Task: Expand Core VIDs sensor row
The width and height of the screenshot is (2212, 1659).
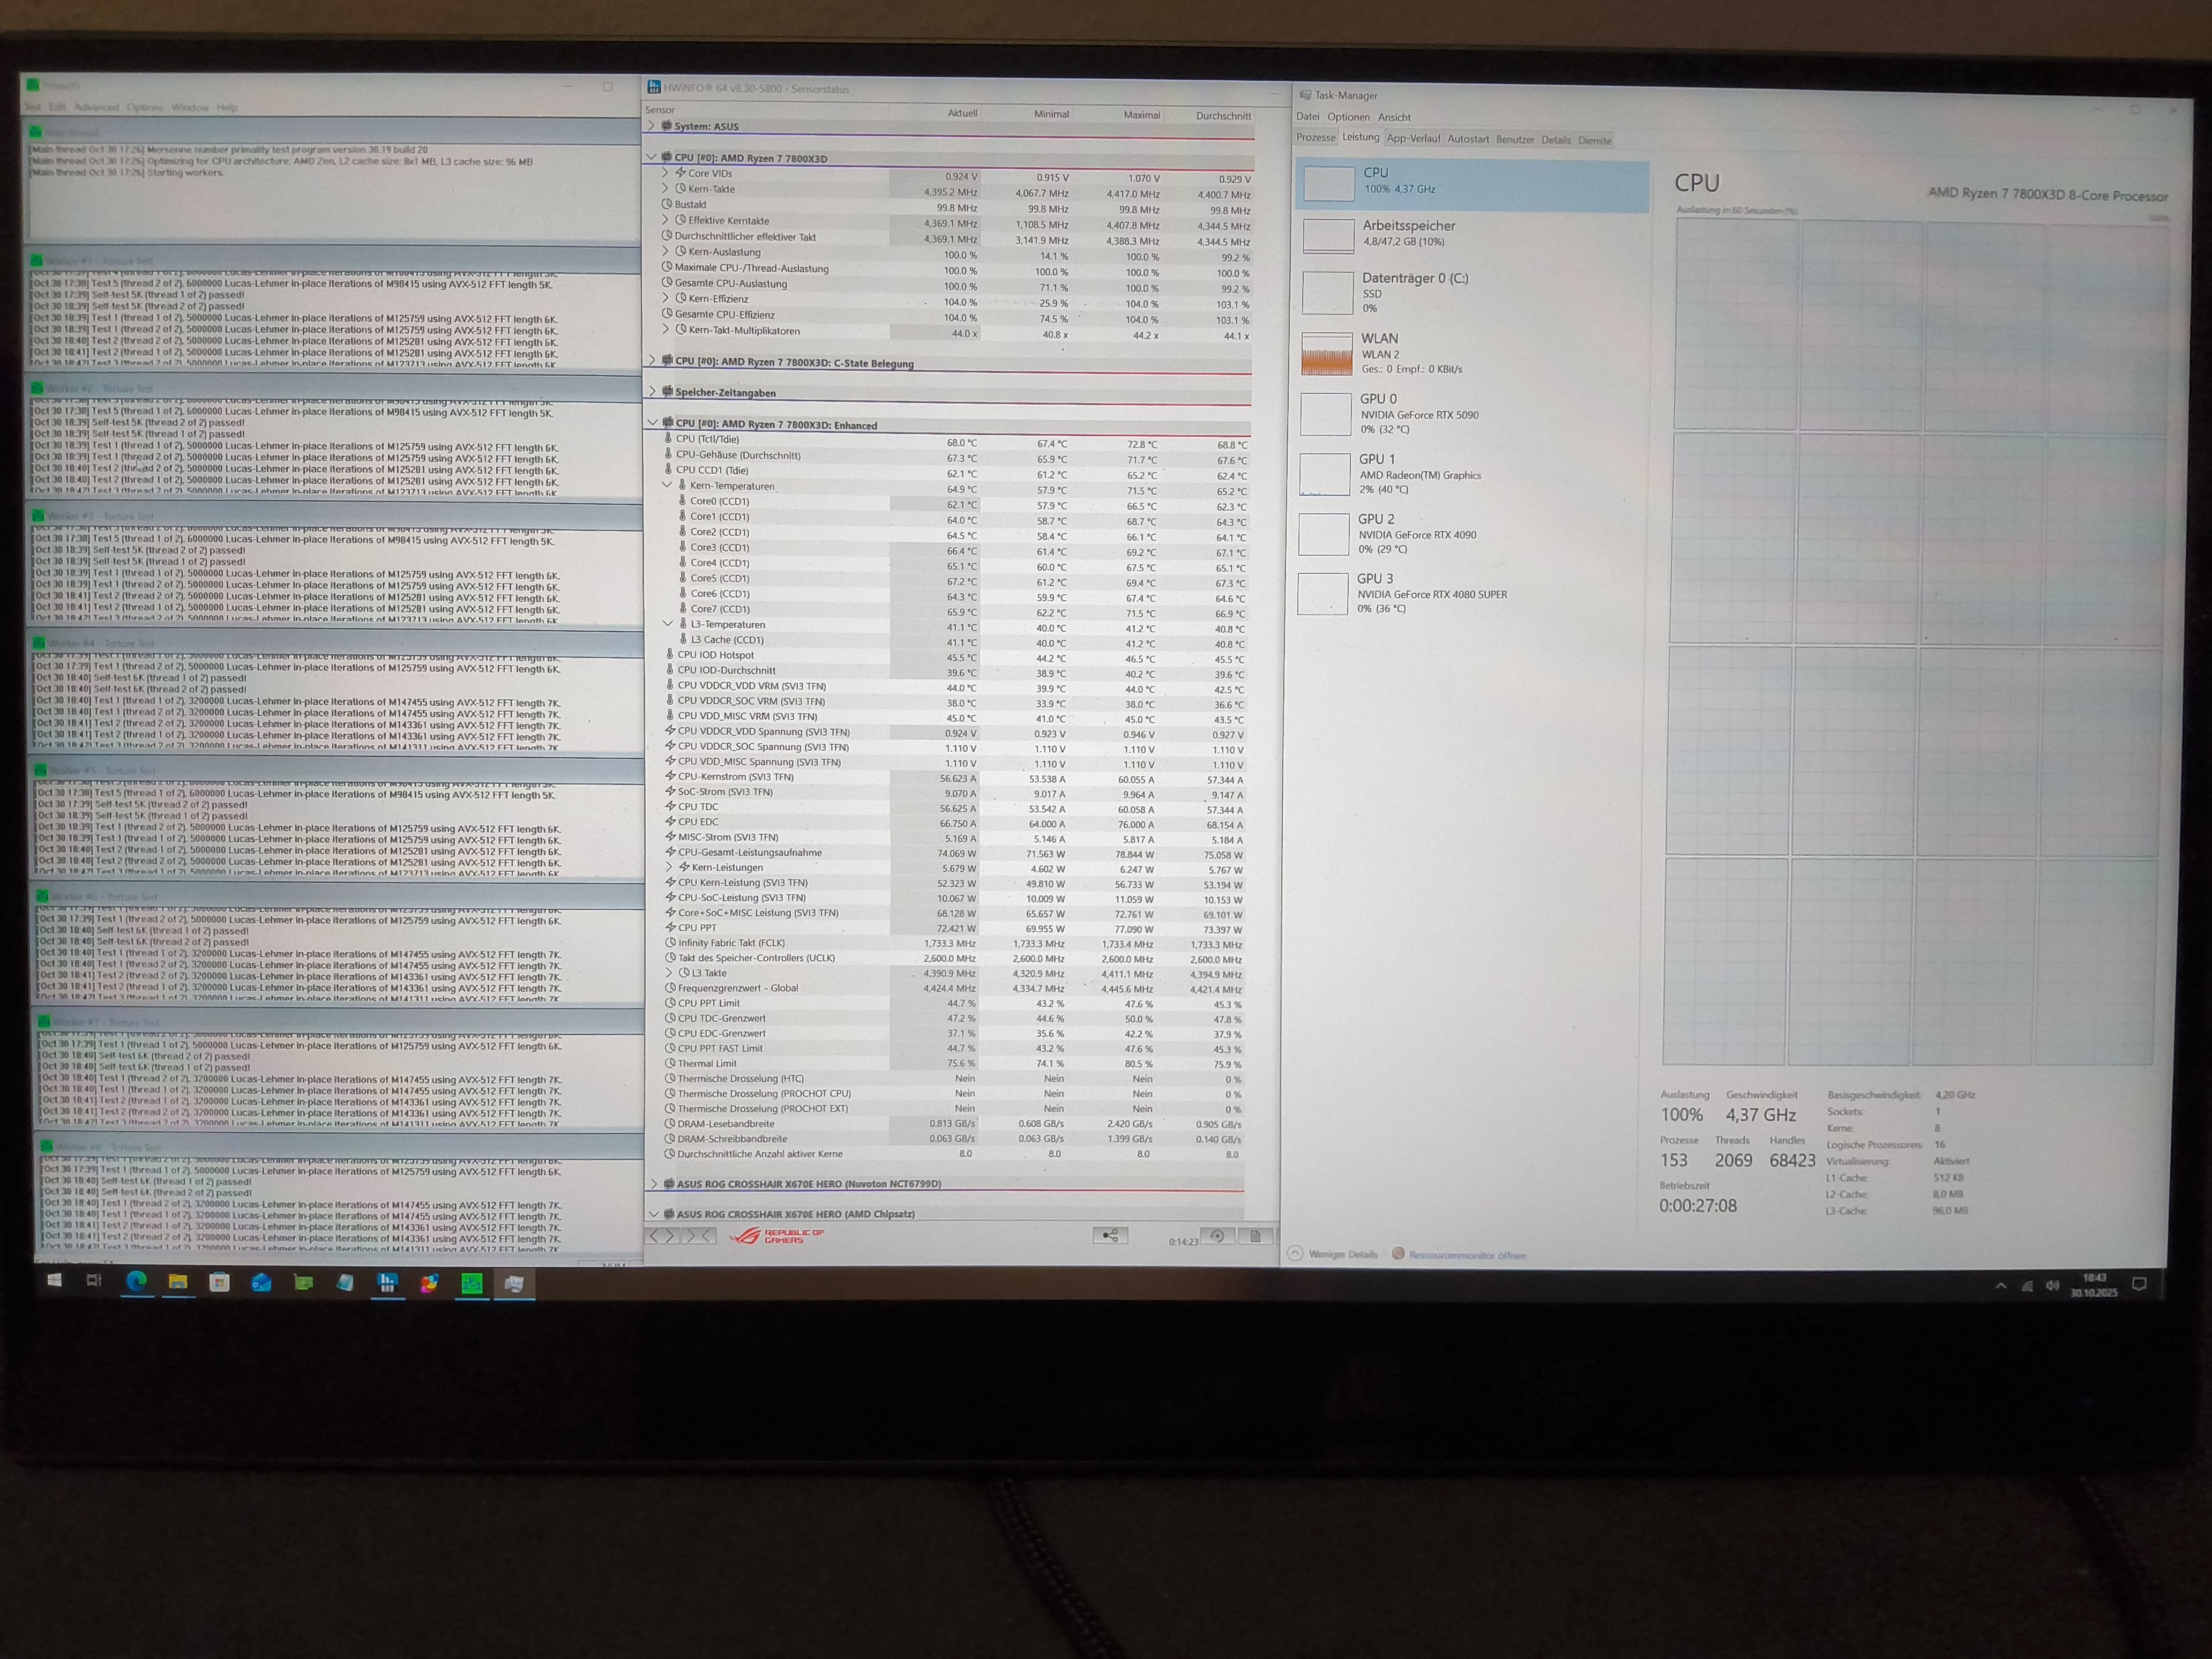Action: coord(665,173)
